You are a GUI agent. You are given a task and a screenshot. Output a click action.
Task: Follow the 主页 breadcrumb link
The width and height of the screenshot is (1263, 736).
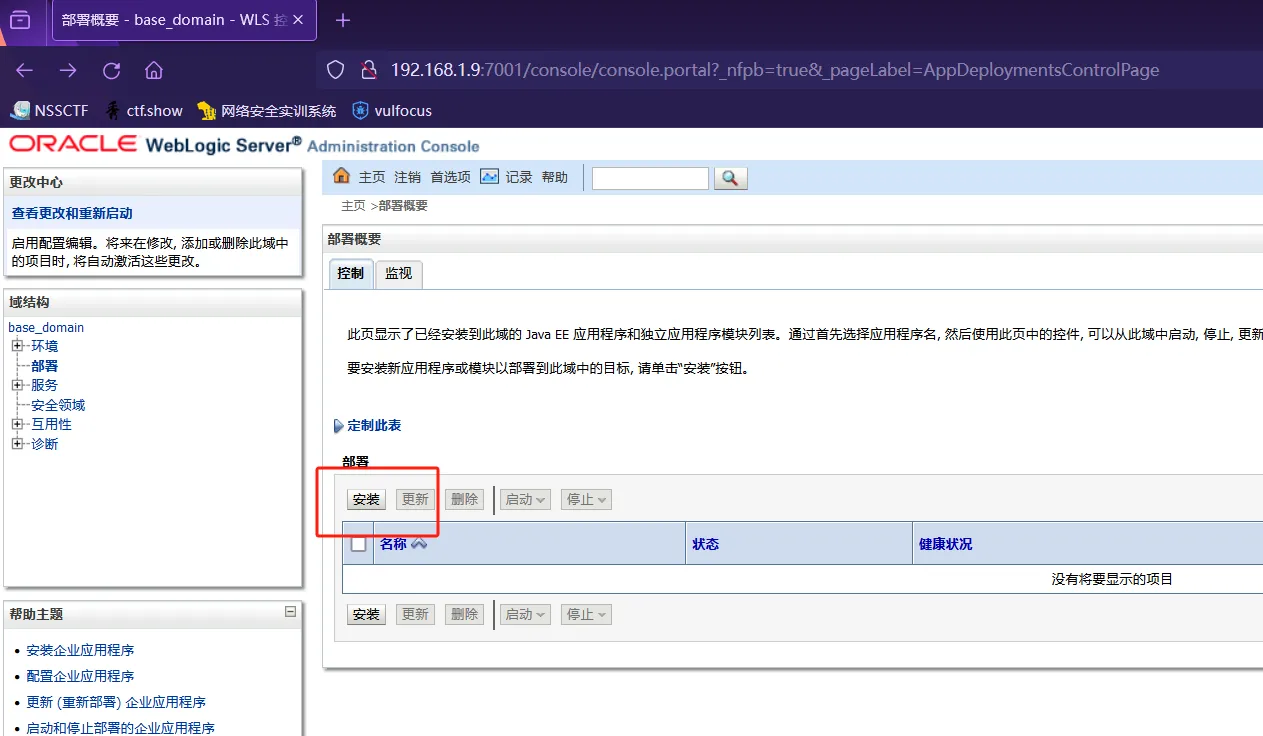[x=353, y=206]
